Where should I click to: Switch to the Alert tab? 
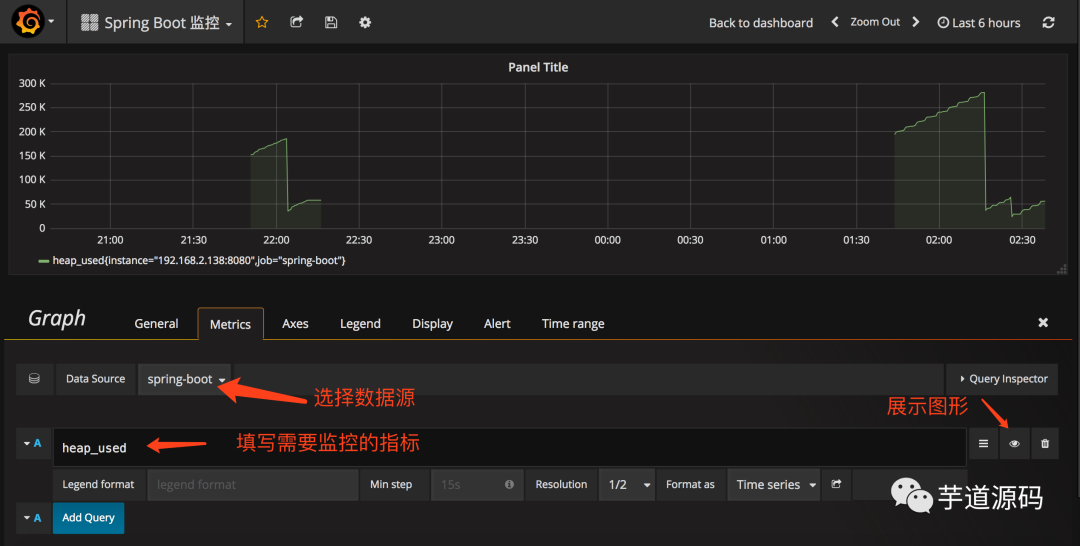pyautogui.click(x=497, y=324)
